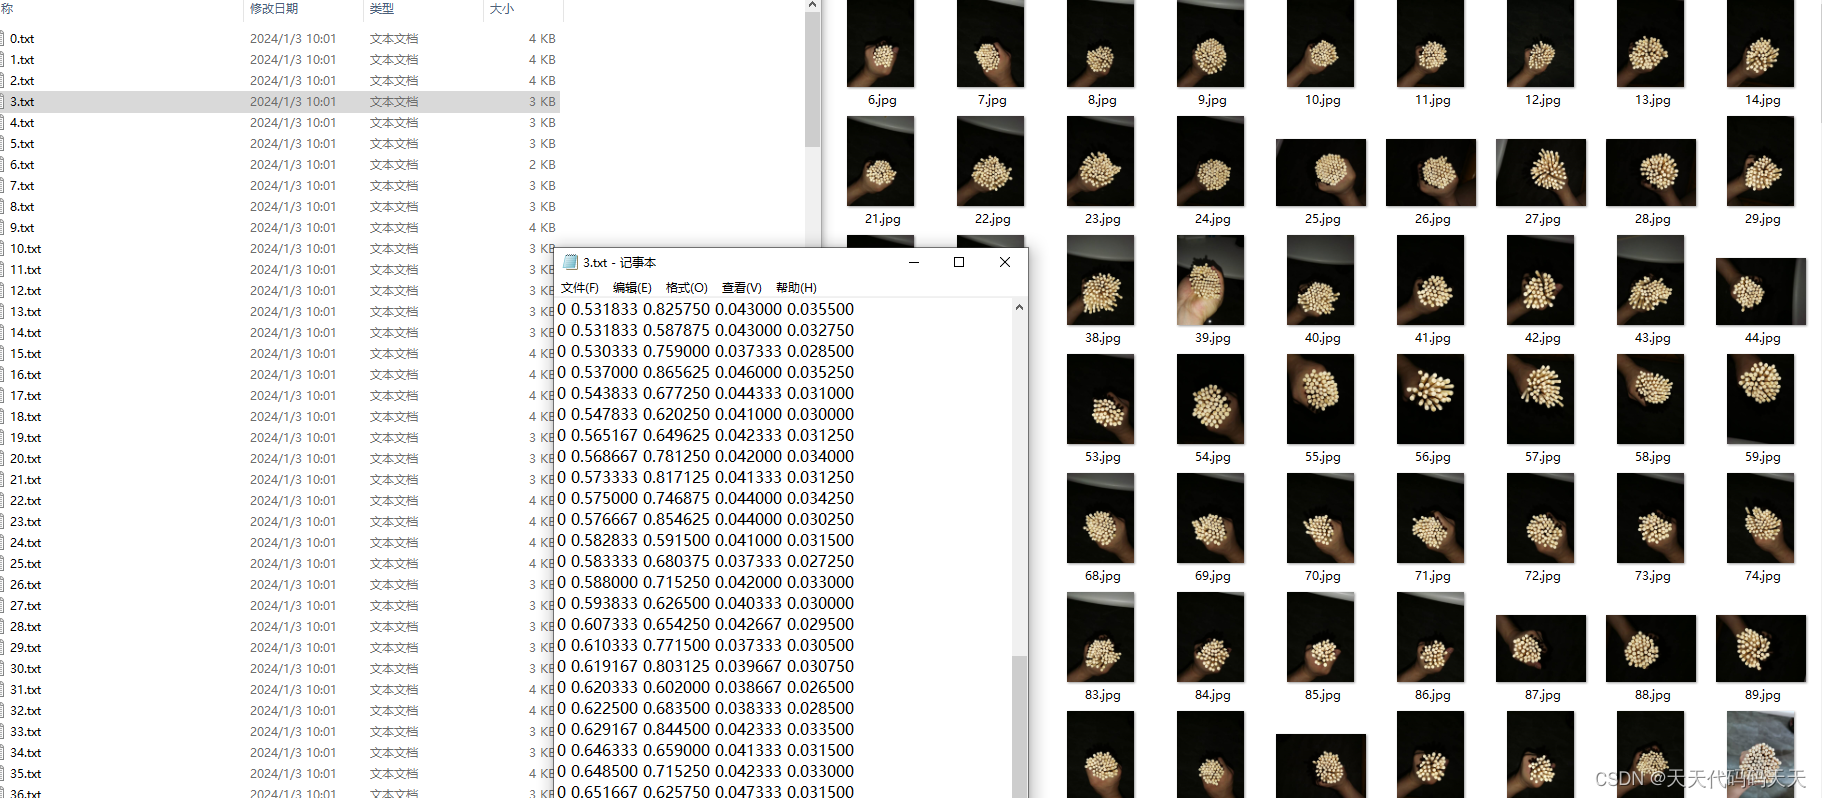The width and height of the screenshot is (1822, 798).
Task: Open the 查看(V) menu in Notepad
Action: (x=741, y=288)
